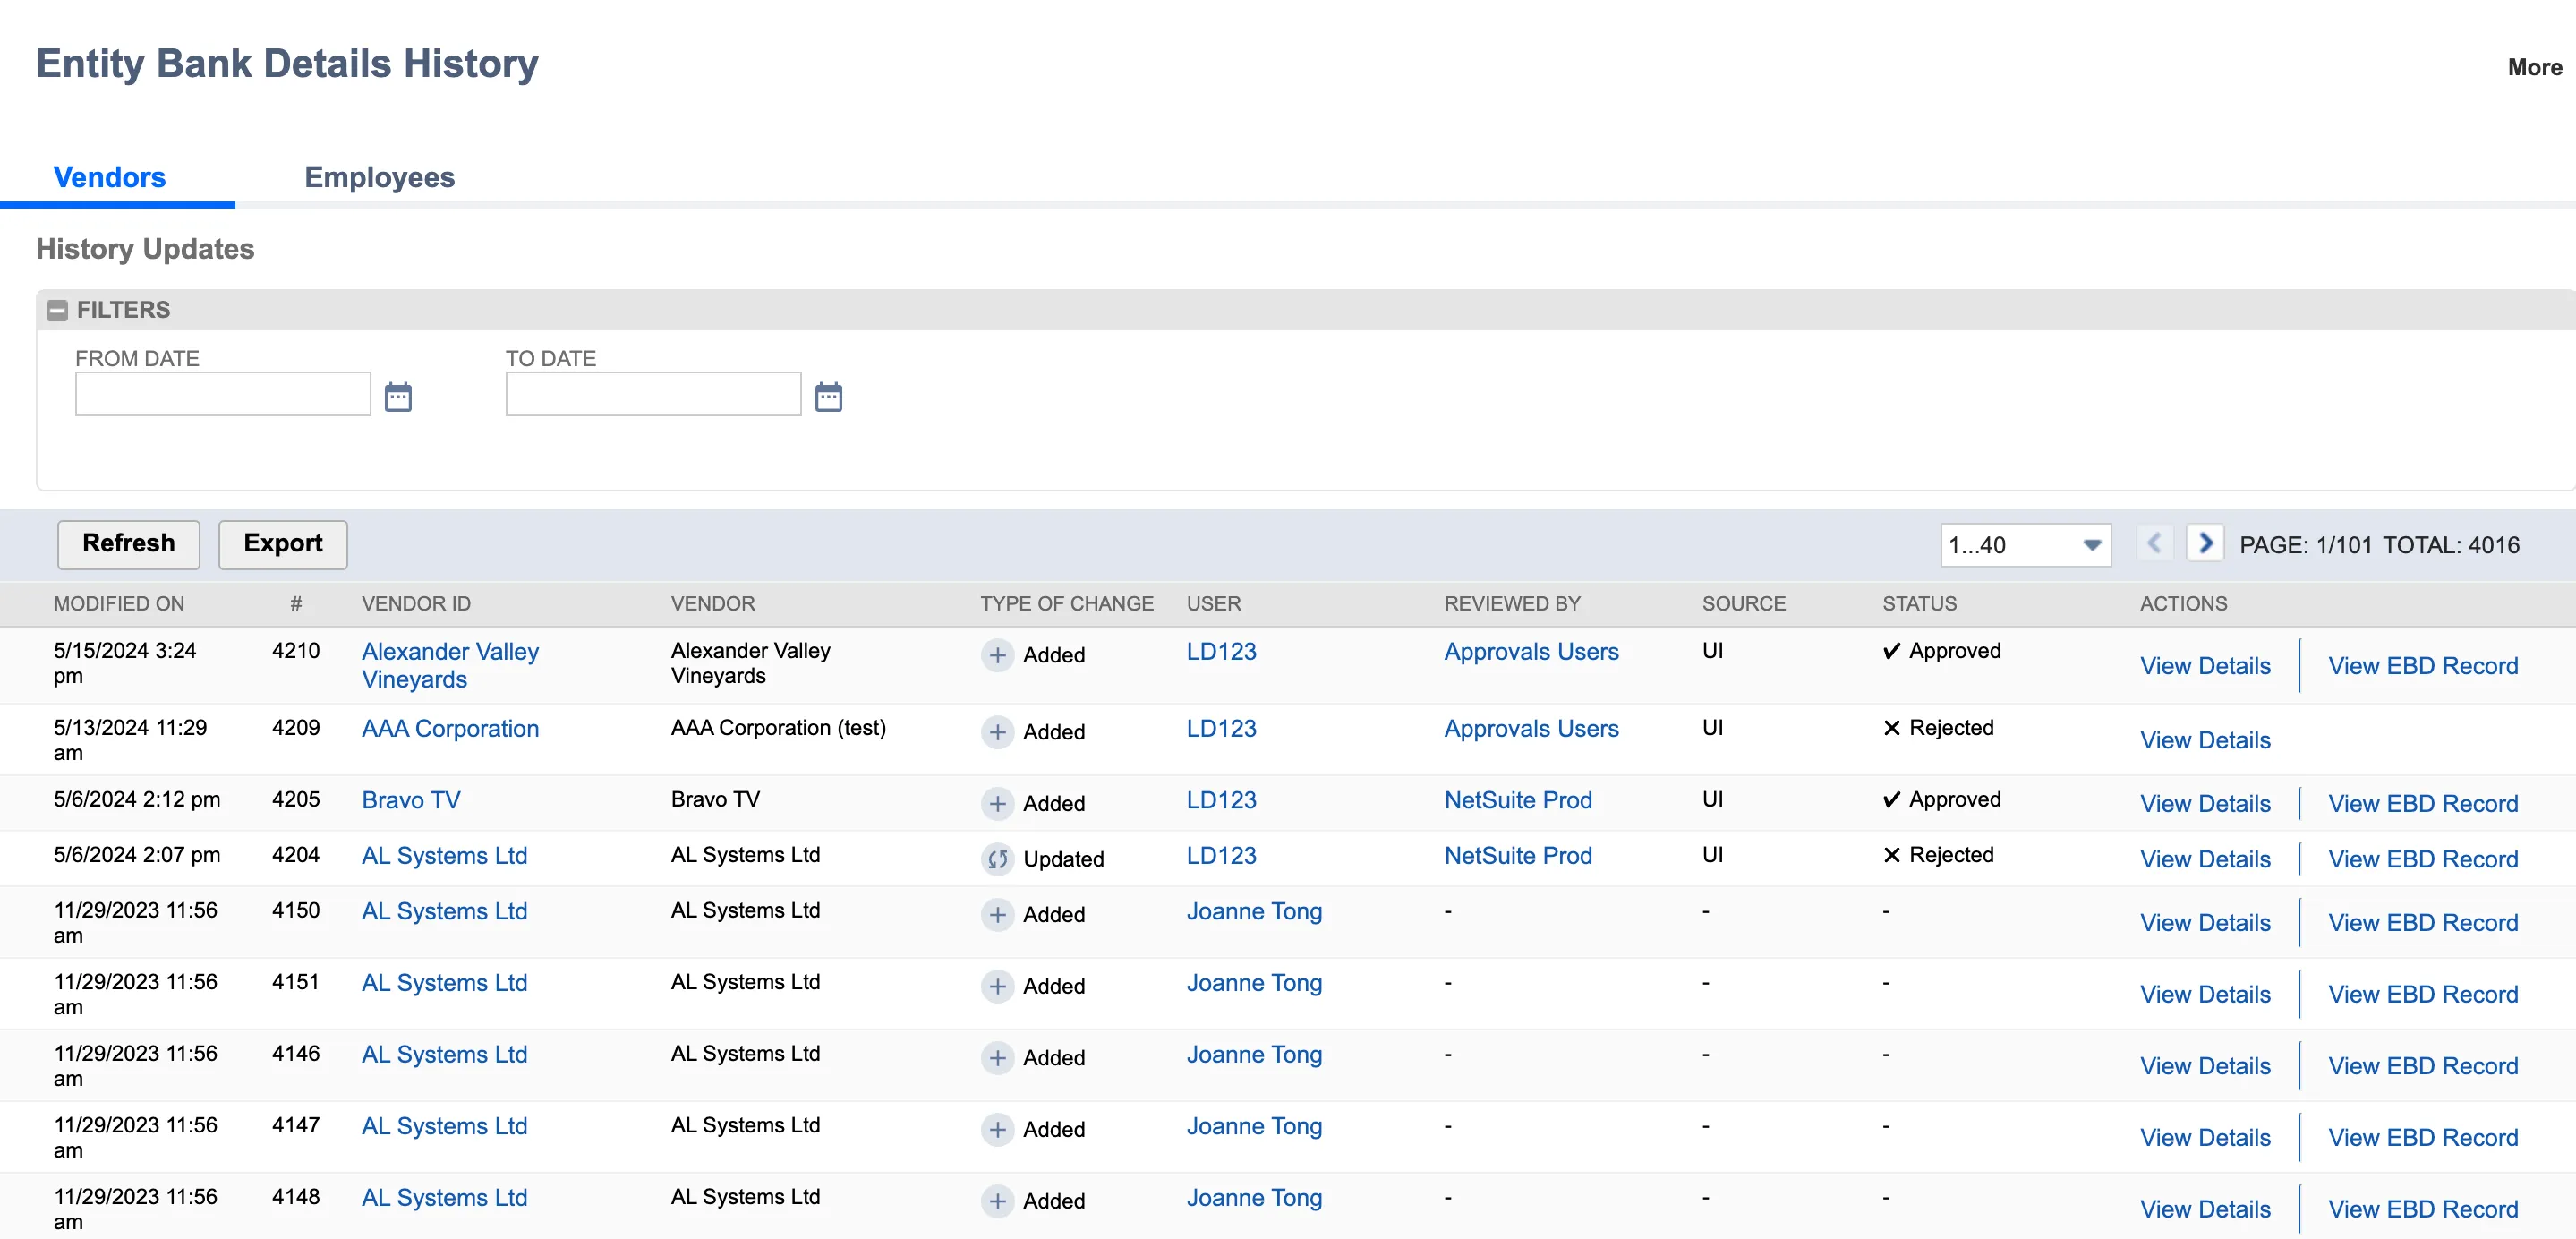
Task: Open NetSuite Prod reviewer link in row 4205
Action: coord(1518,800)
